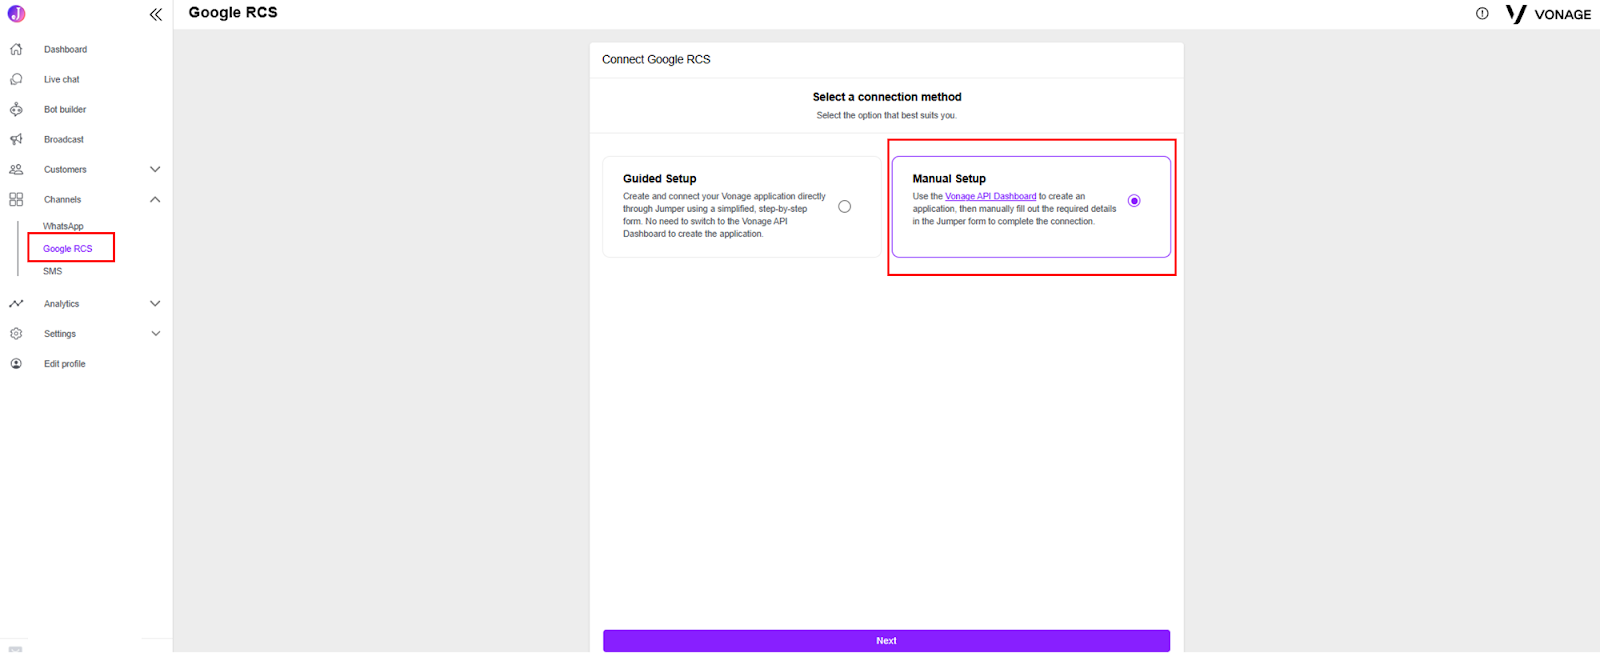The height and width of the screenshot is (657, 1600).
Task: Expand the Analytics menu chevron
Action: point(155,303)
